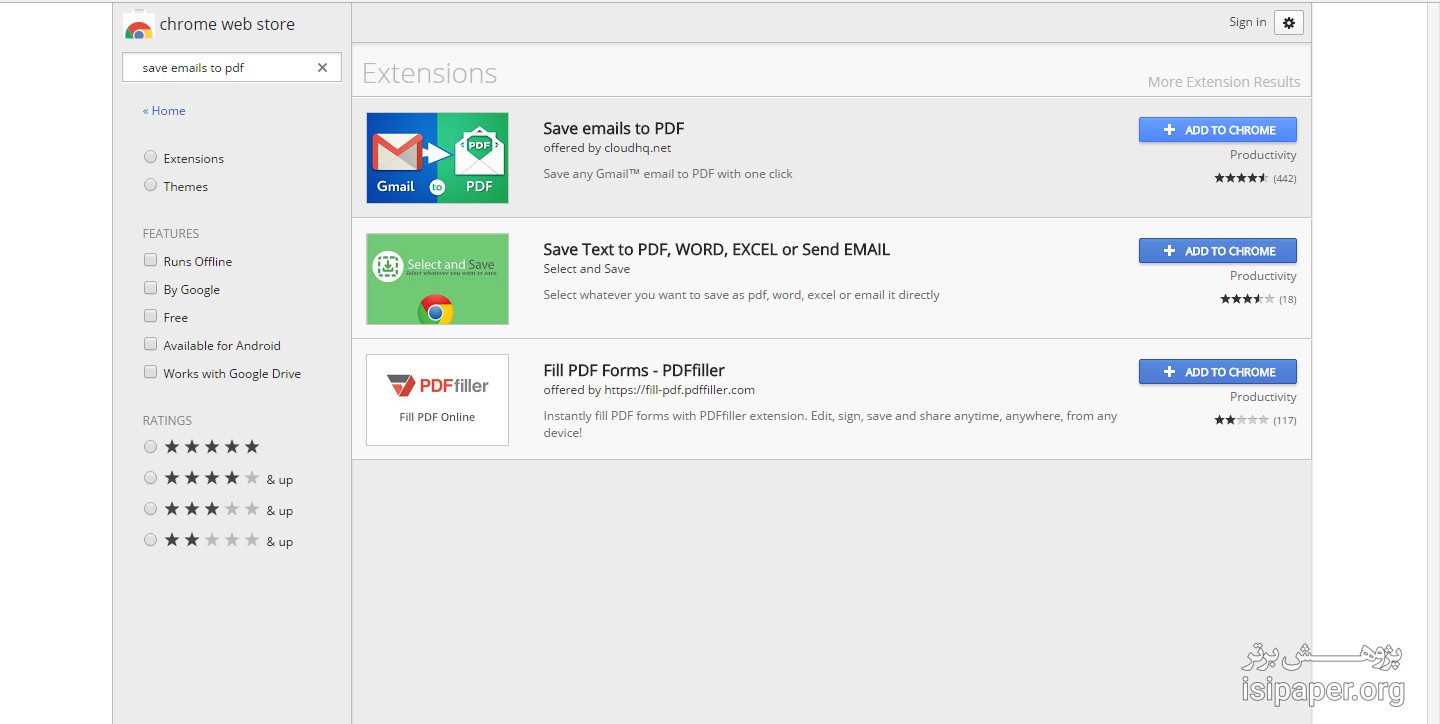Select two stars & up rating filter
This screenshot has width=1440, height=724.
pyautogui.click(x=150, y=540)
